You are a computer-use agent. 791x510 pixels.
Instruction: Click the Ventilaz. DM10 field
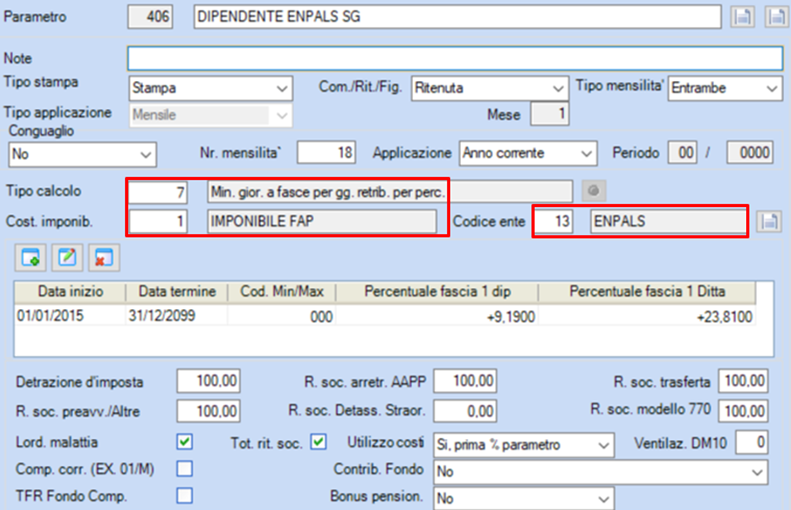(x=752, y=442)
